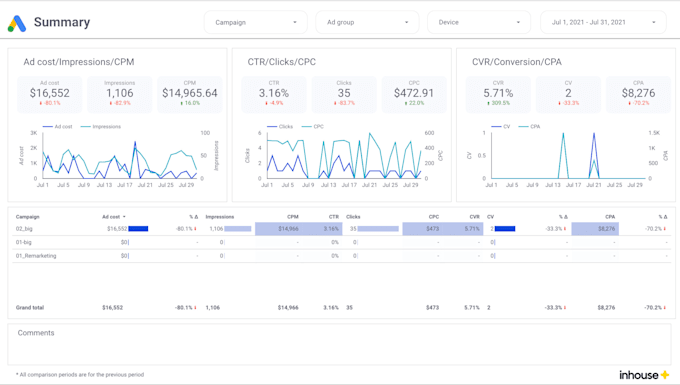Toggle the Impressions legend in first chart
The height and width of the screenshot is (385, 680).
point(101,127)
